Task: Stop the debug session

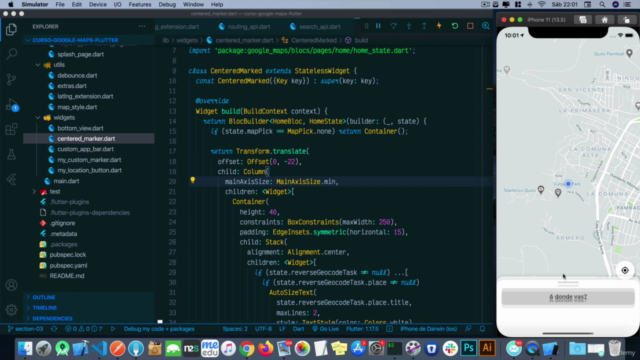Action: coord(470,26)
